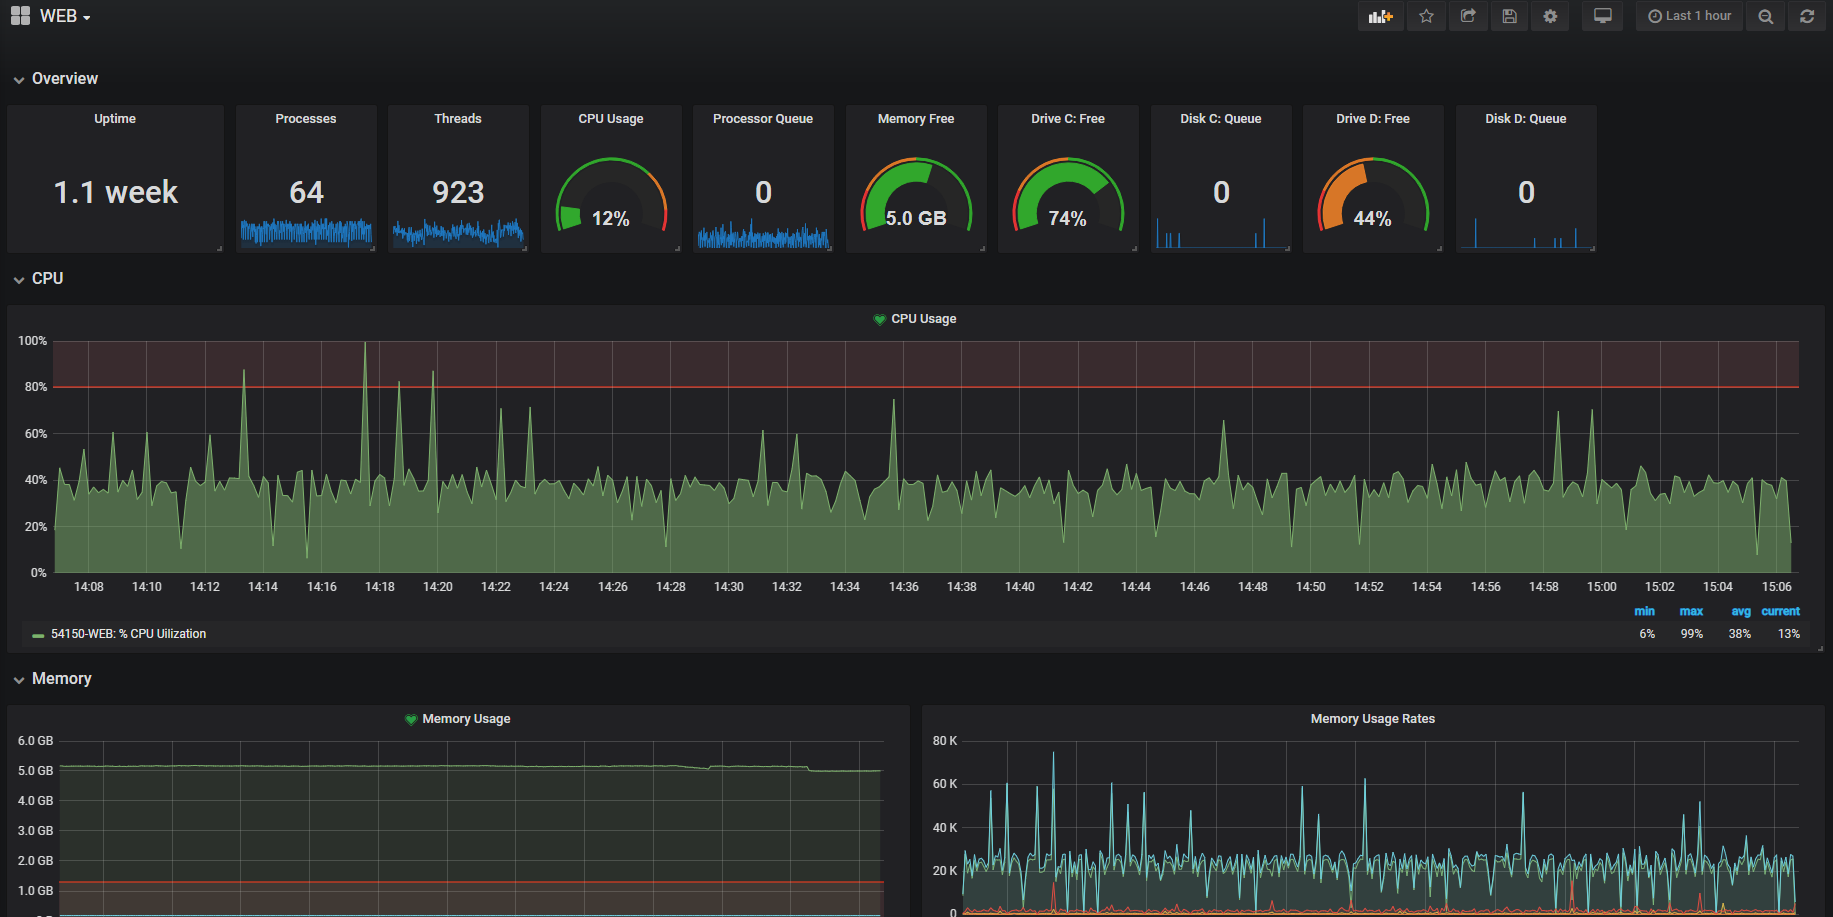This screenshot has height=917, width=1833.
Task: Open the Processor Queue panel title menu
Action: point(763,119)
